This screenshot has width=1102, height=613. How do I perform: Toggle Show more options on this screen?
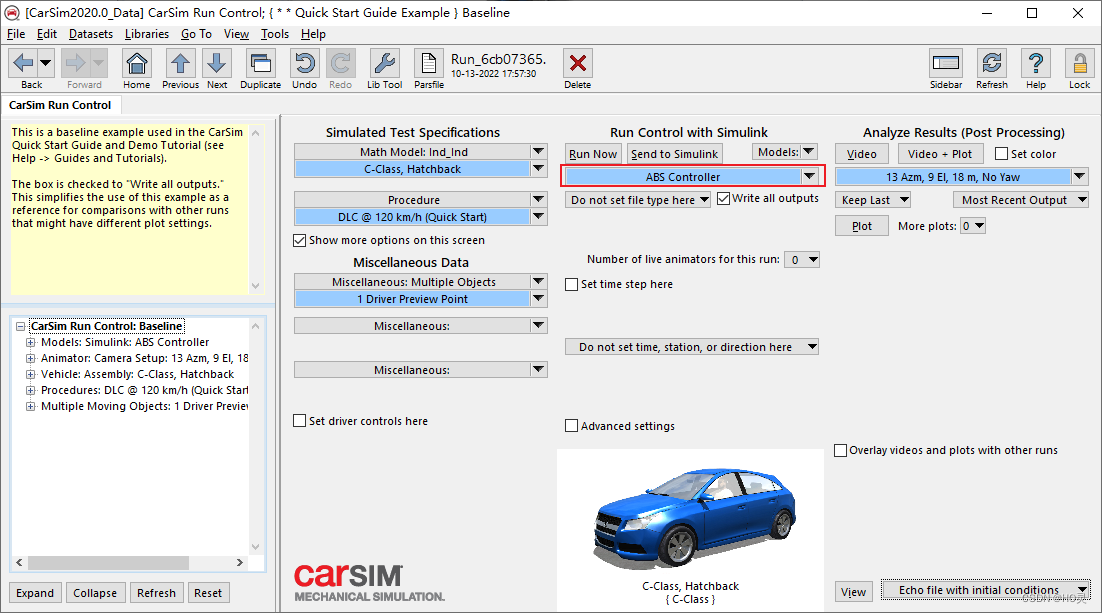(299, 240)
